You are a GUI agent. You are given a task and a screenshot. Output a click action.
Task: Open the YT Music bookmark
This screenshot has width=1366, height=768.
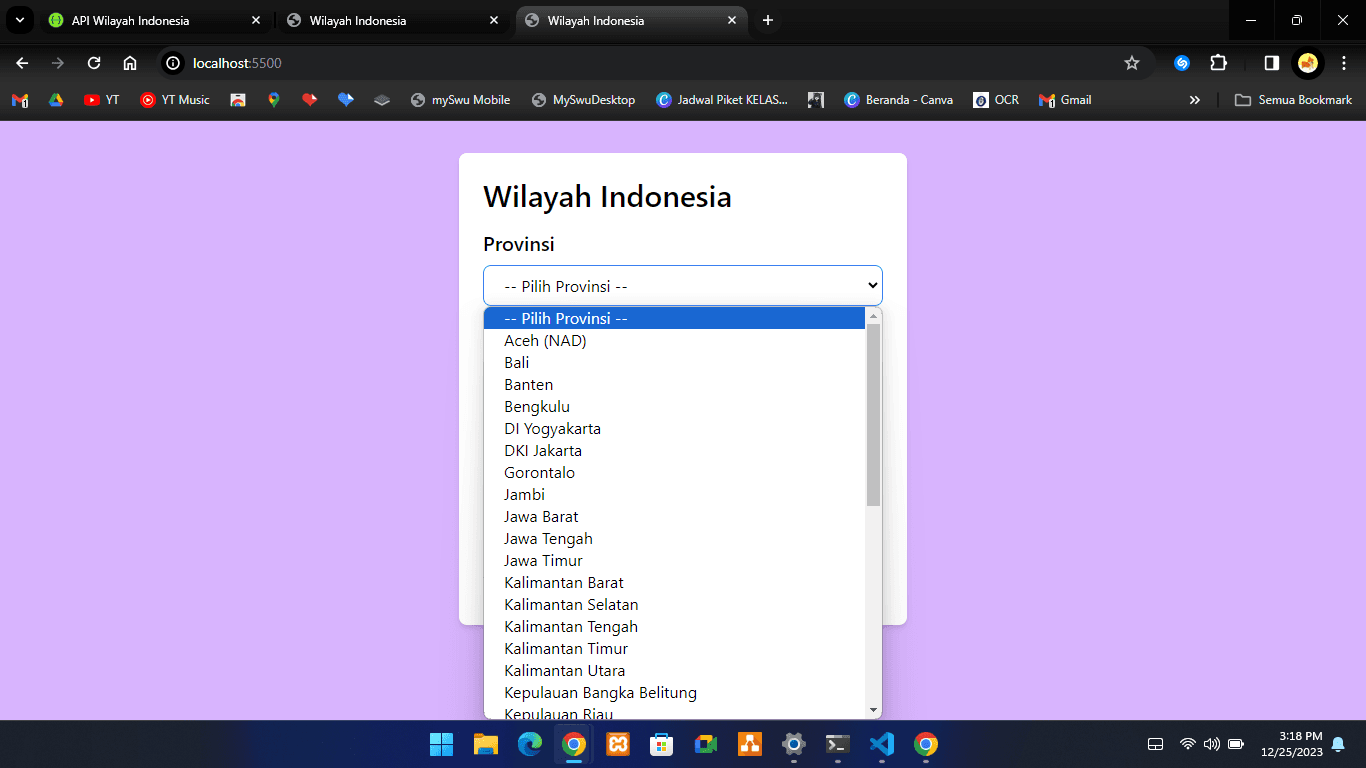[175, 100]
